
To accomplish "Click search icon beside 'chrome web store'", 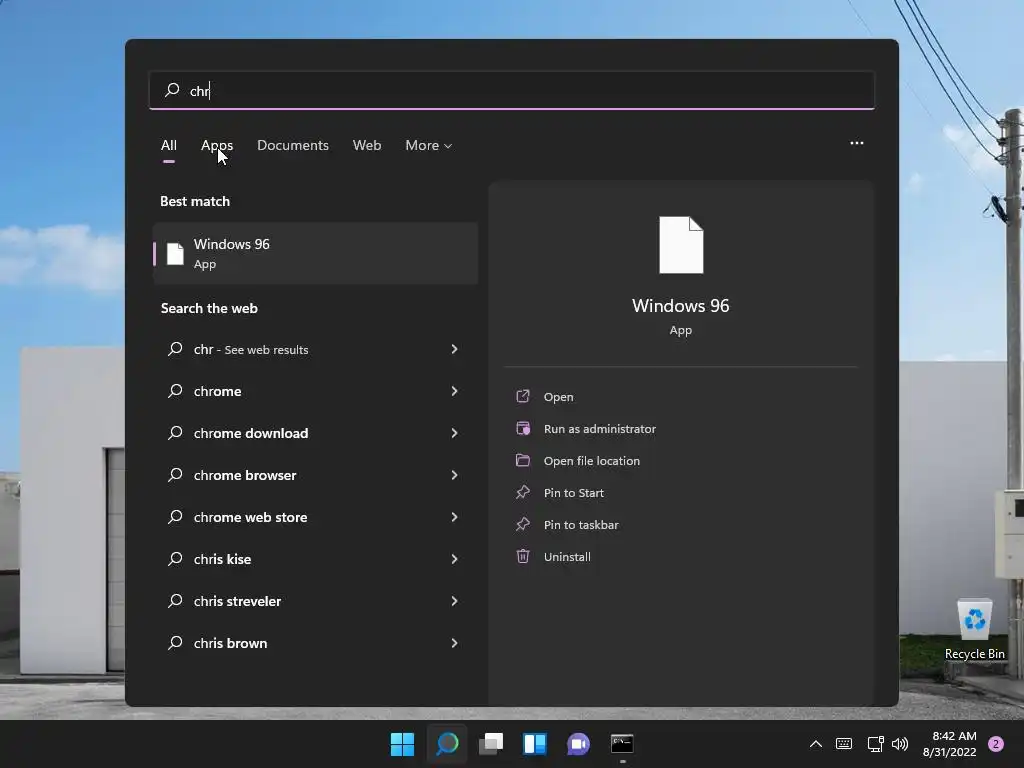I will [x=175, y=517].
